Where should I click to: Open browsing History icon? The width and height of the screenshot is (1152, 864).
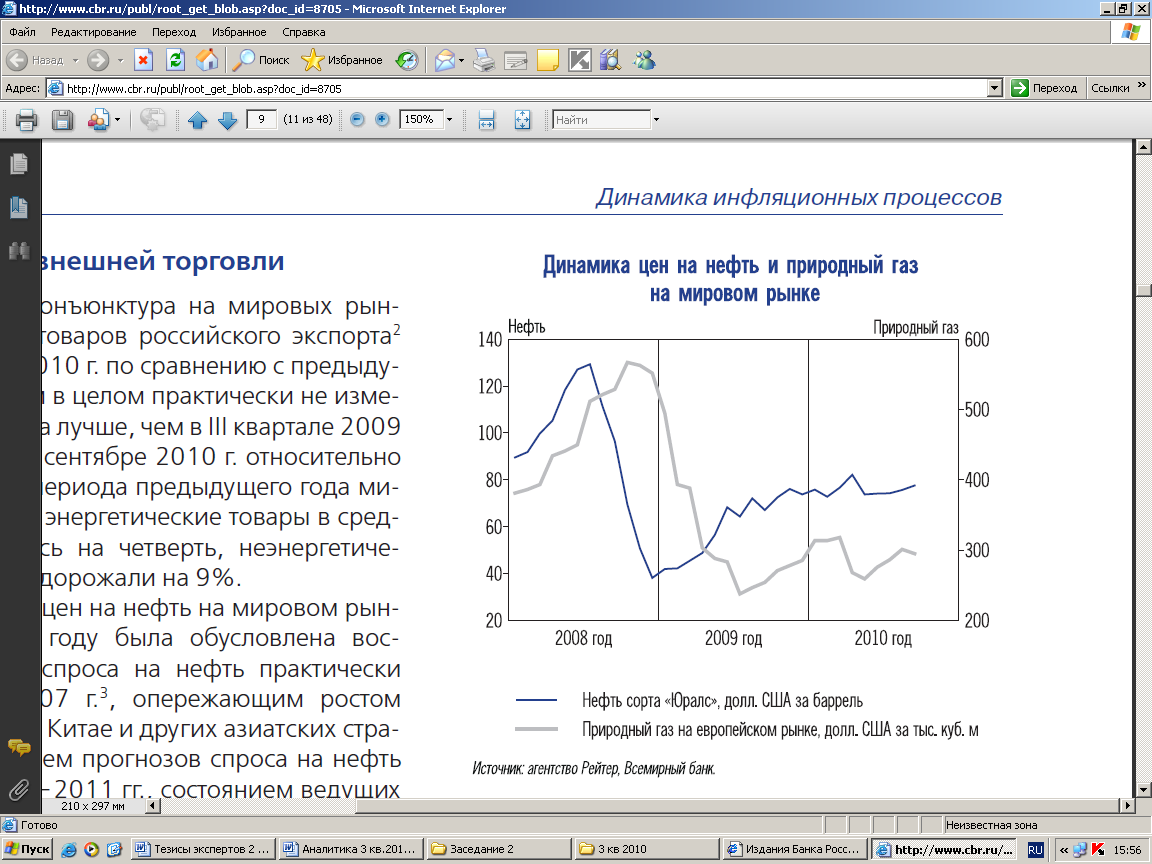coord(406,60)
